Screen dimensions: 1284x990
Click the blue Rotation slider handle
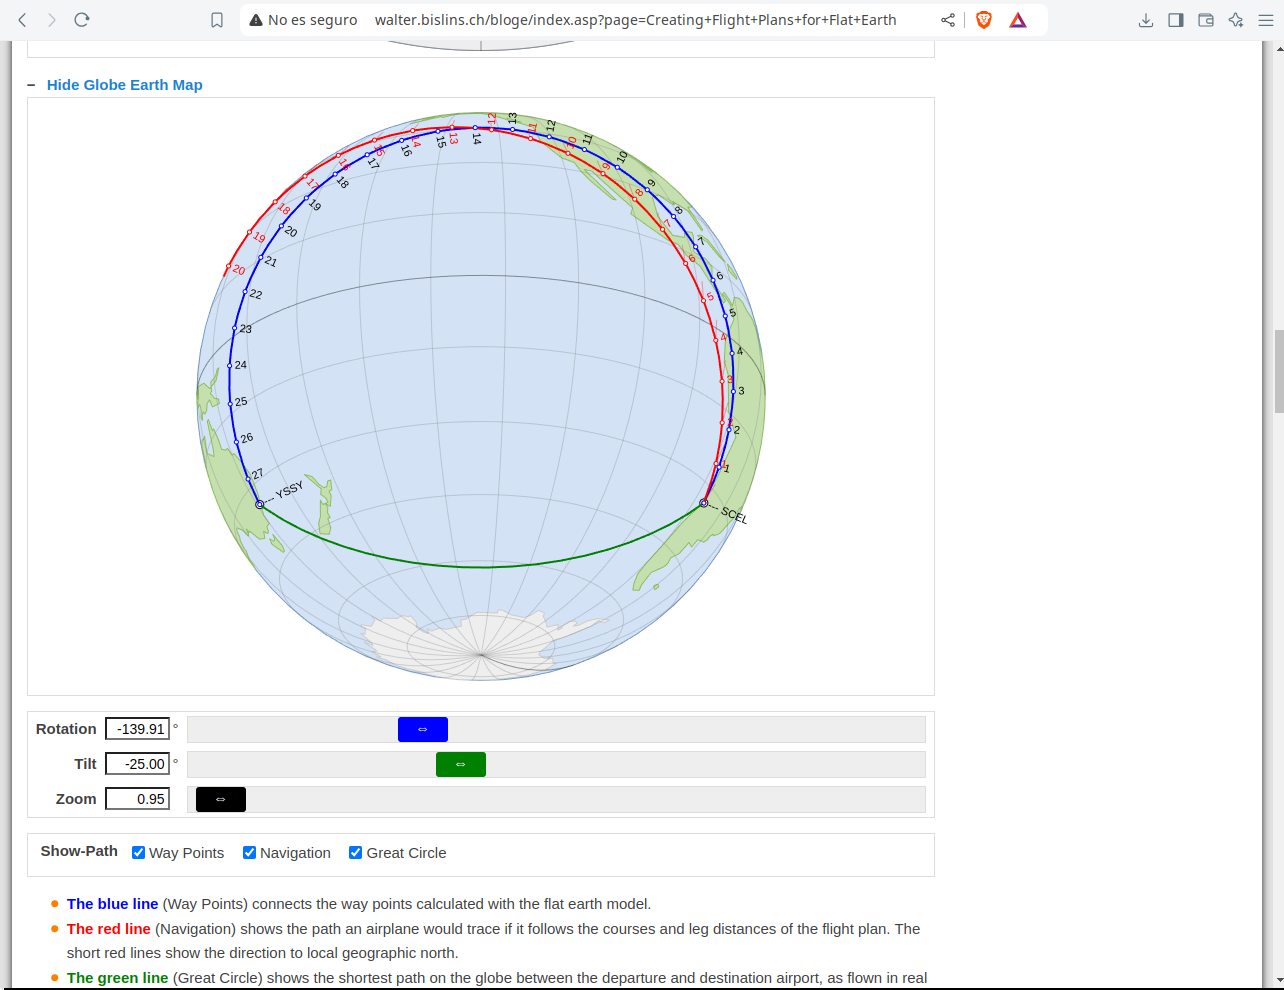pos(423,729)
